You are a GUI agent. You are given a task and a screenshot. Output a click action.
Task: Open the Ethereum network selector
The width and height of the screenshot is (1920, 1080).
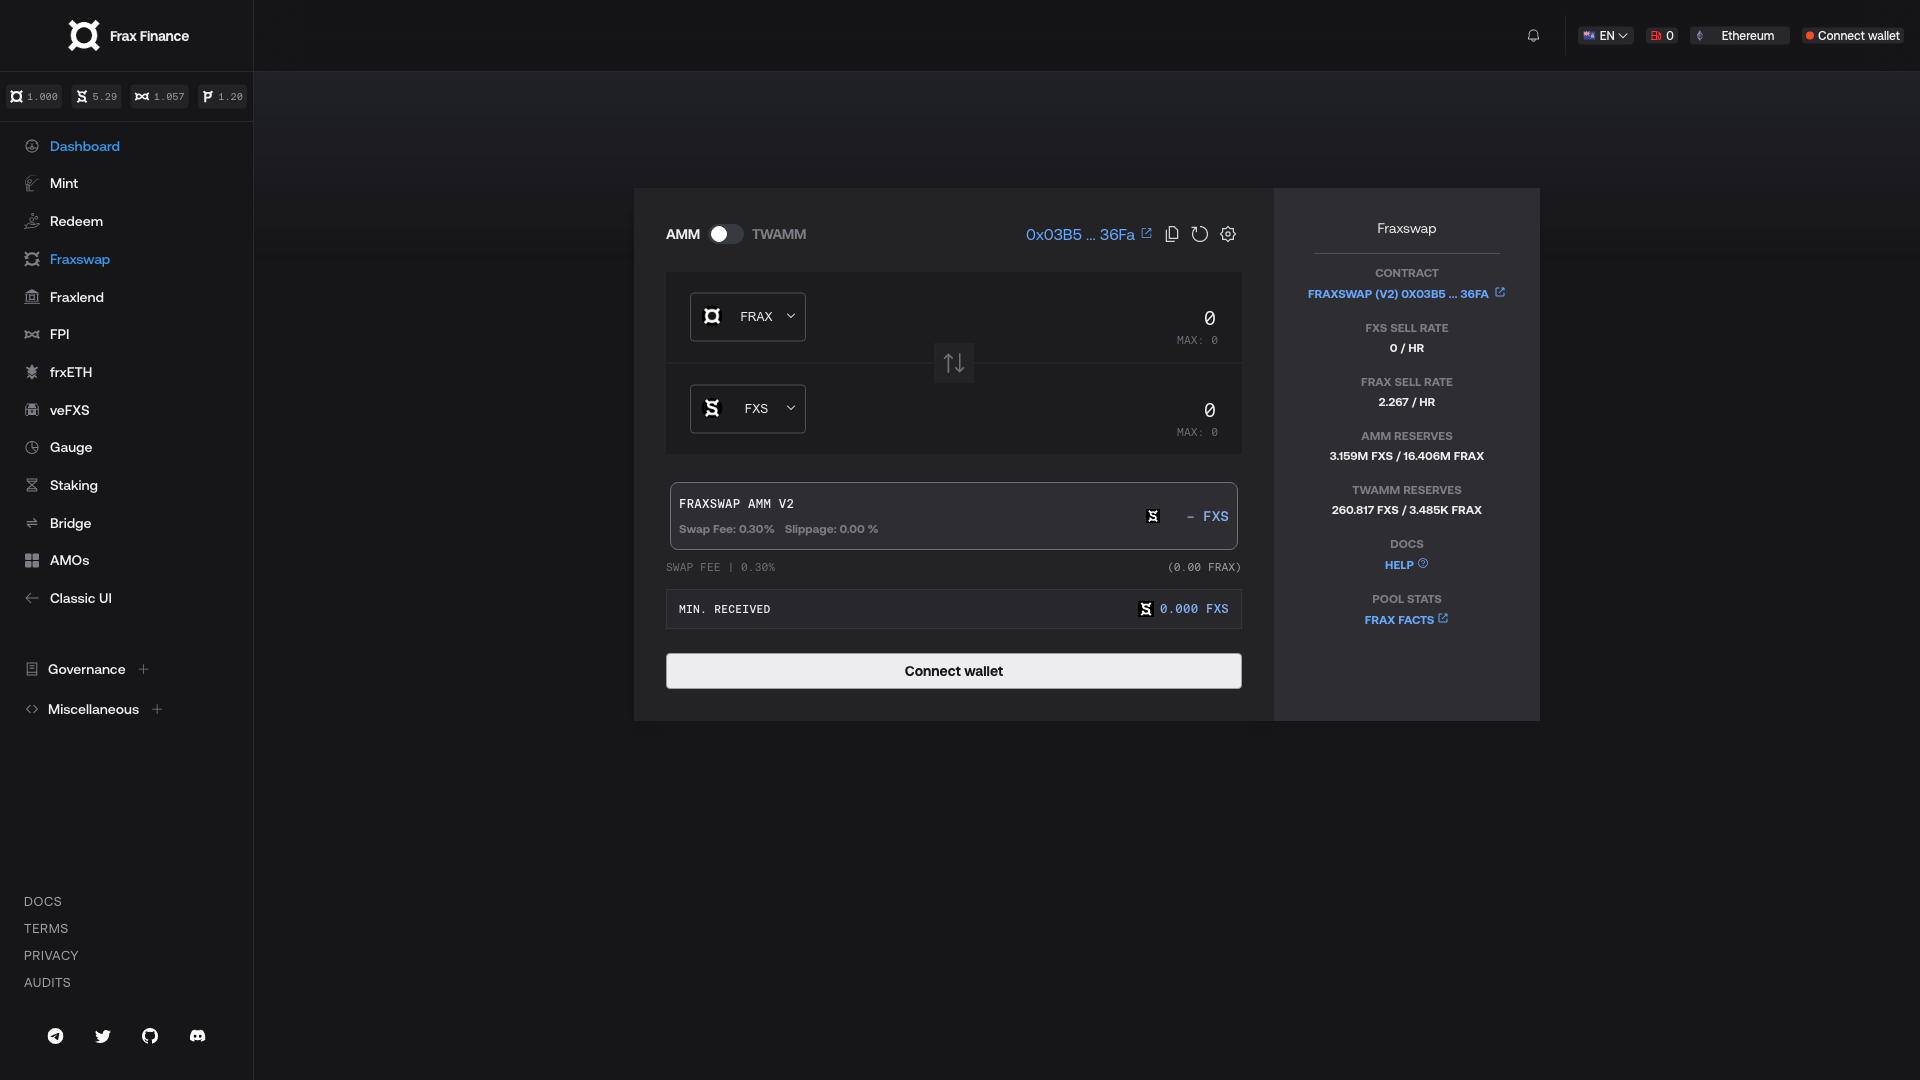click(x=1740, y=36)
